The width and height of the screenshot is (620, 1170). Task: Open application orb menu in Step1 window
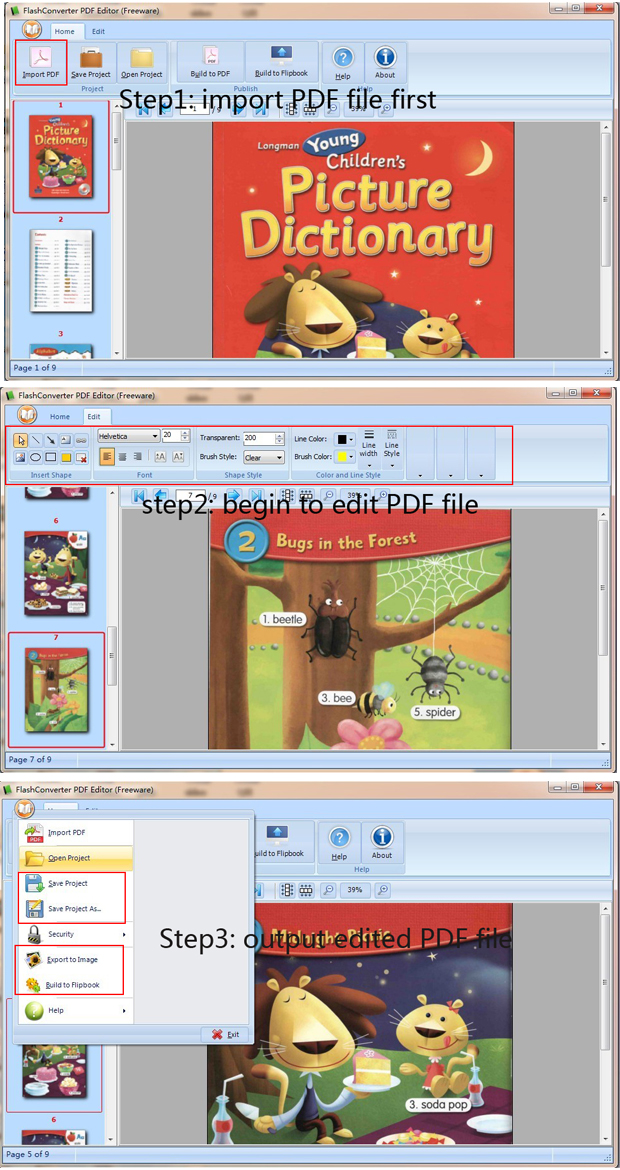pyautogui.click(x=32, y=30)
